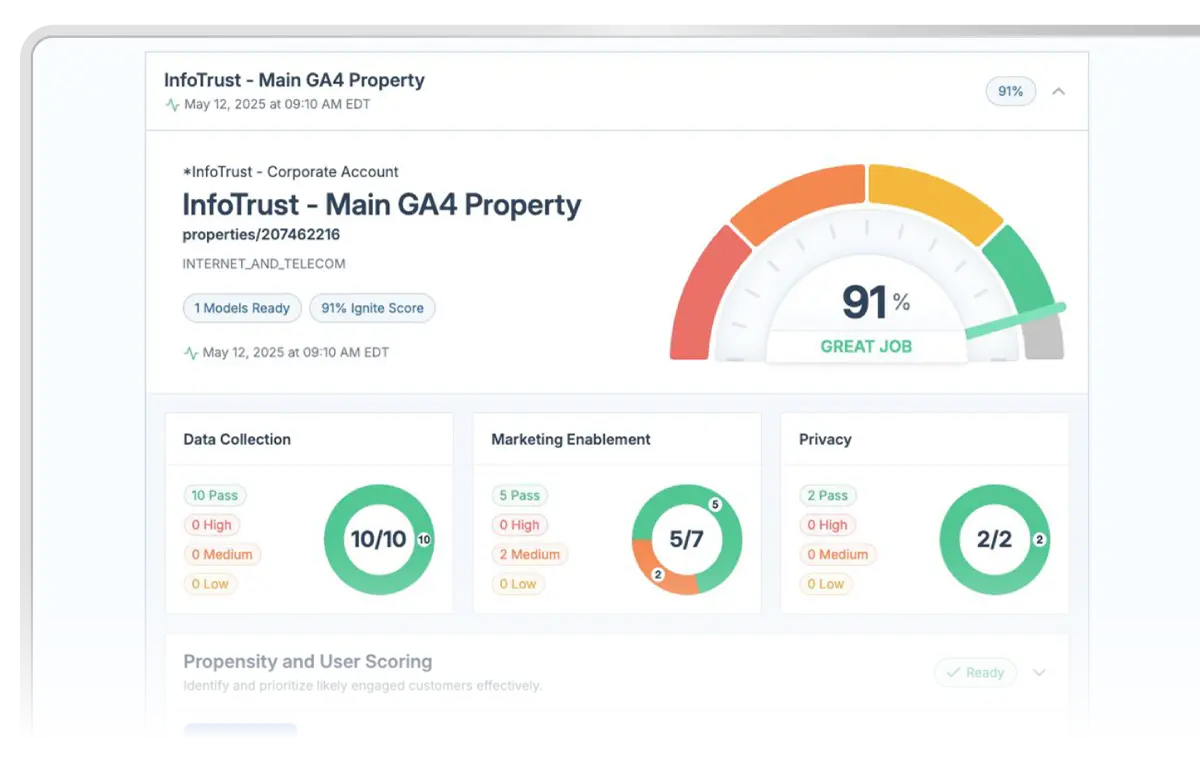Image resolution: width=1200 pixels, height=783 pixels.
Task: Click the properties/207462216 identifier text
Action: [x=261, y=235]
